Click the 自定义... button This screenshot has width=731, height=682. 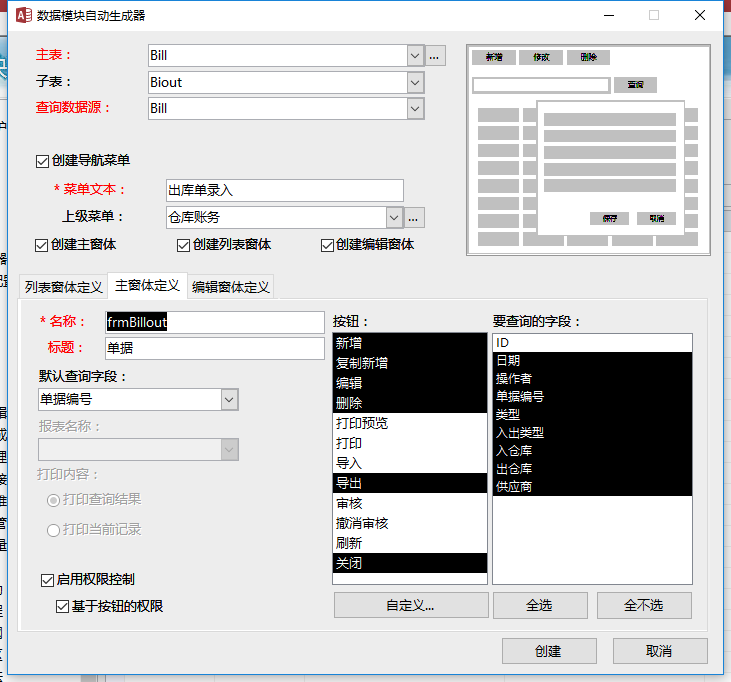point(411,605)
